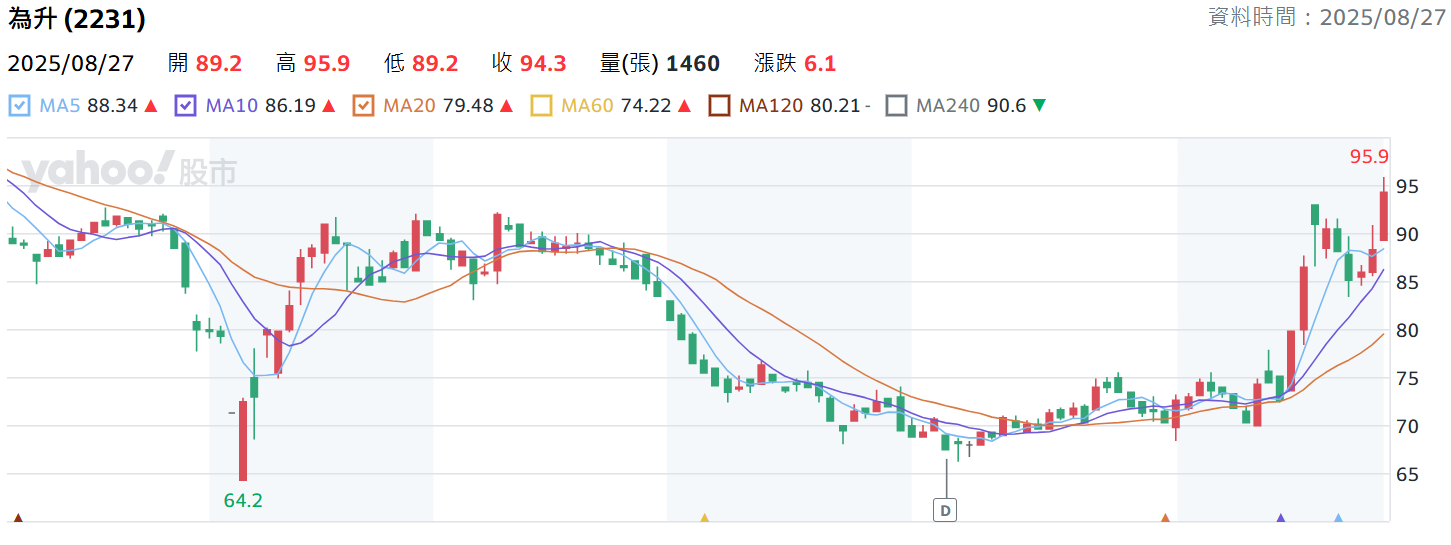The width and height of the screenshot is (1451, 545).
Task: Uncheck the MA5 moving average checkbox
Action: (19, 106)
